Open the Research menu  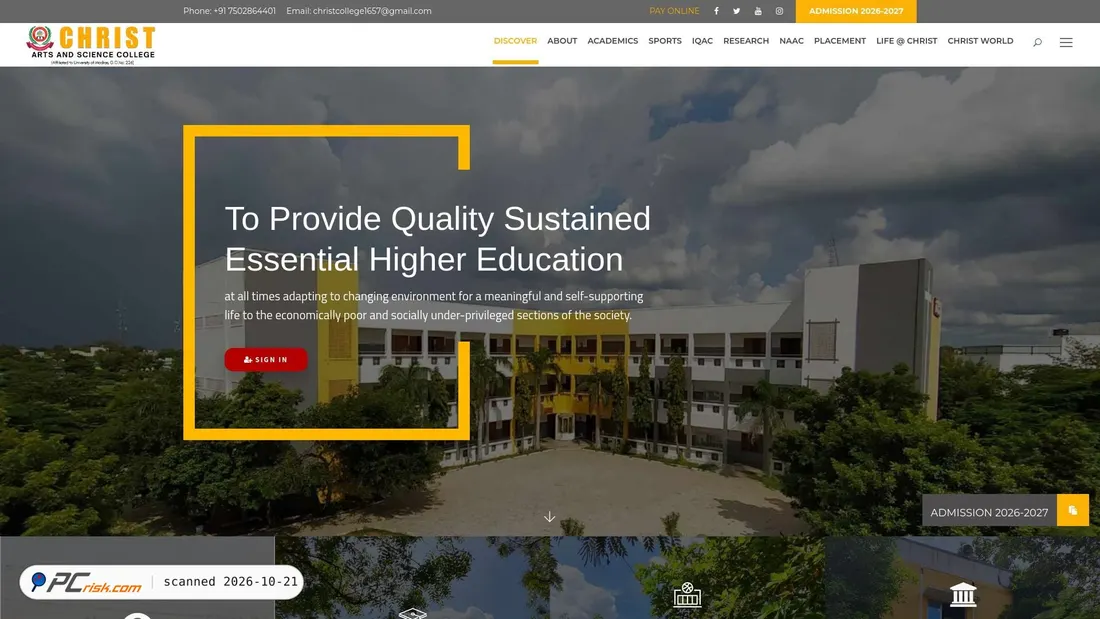click(746, 41)
